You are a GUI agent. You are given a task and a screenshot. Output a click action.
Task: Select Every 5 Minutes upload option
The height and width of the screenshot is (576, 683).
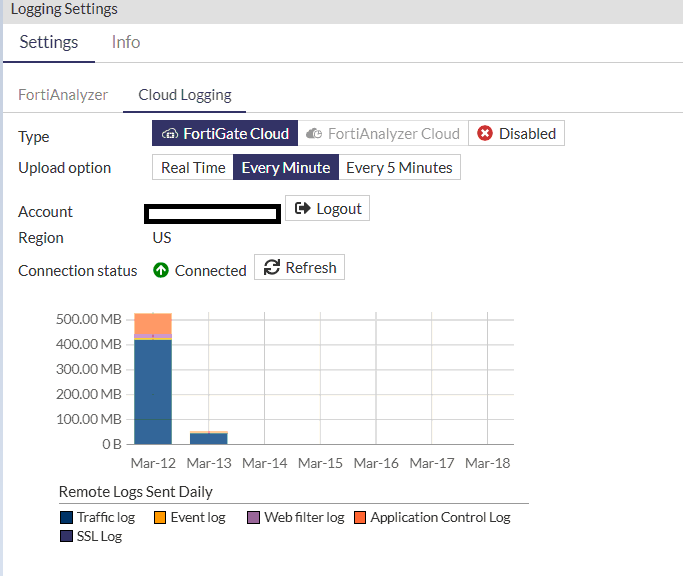point(399,167)
